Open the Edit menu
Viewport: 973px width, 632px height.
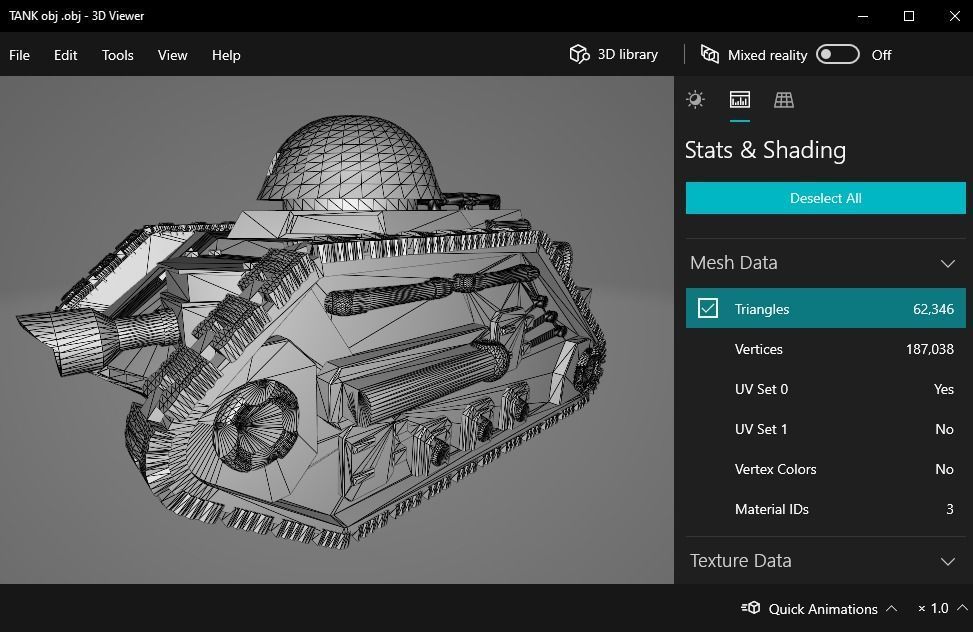tap(65, 55)
